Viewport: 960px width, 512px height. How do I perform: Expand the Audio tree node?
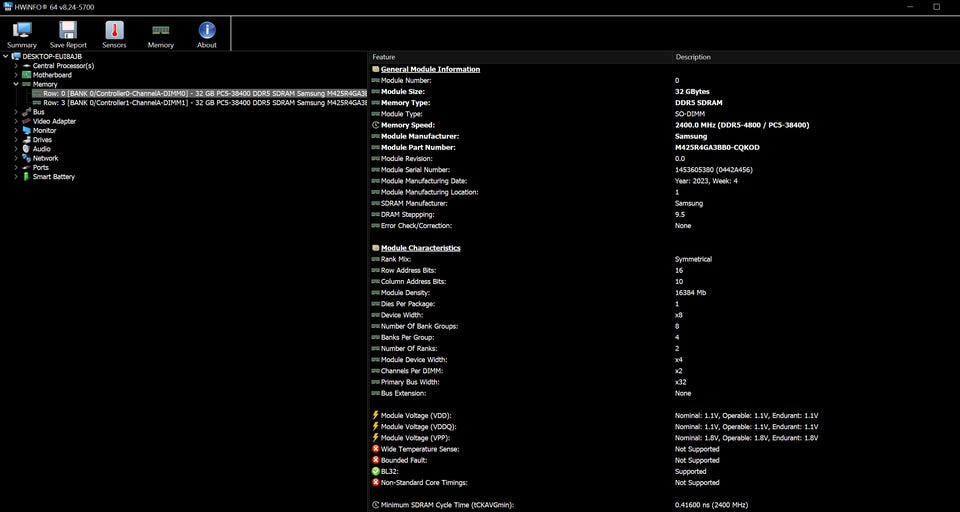coord(17,149)
